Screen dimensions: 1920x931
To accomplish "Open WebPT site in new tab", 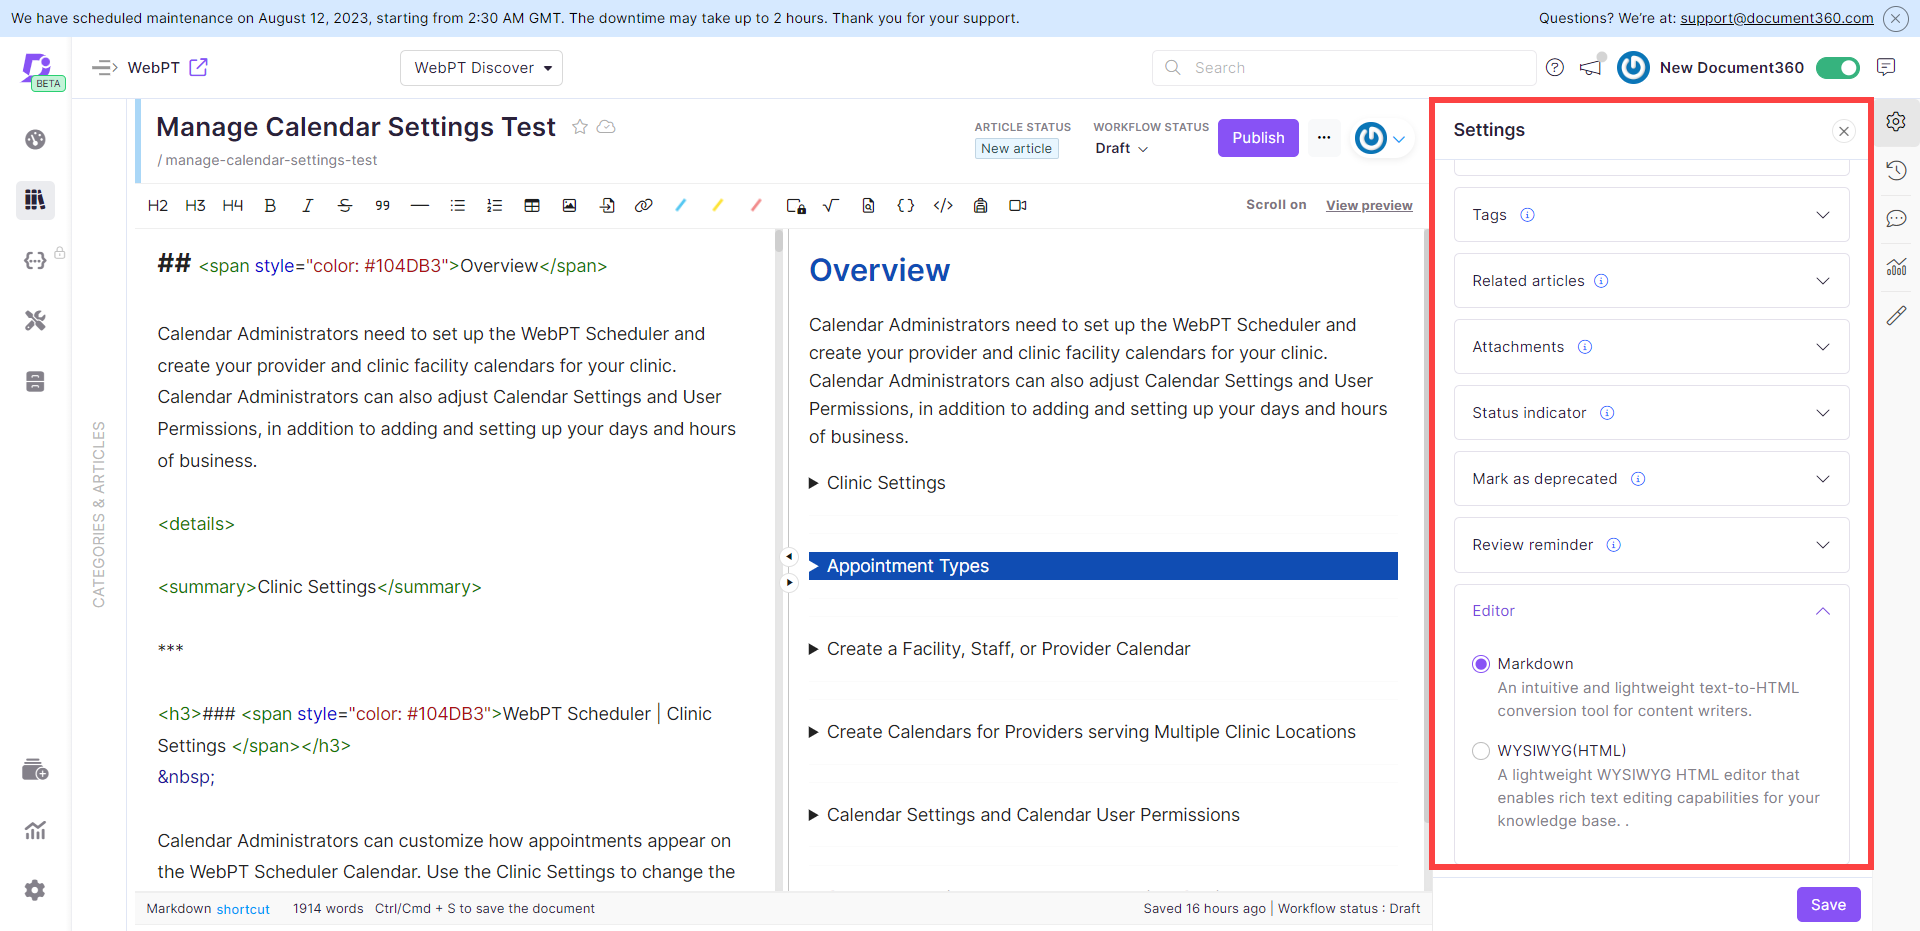I will click(199, 67).
